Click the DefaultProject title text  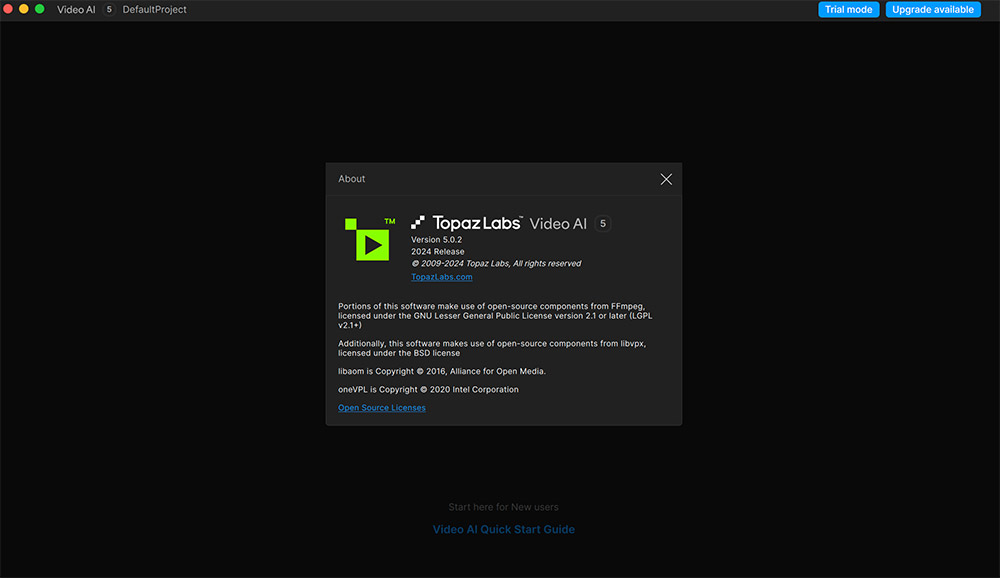coord(154,10)
